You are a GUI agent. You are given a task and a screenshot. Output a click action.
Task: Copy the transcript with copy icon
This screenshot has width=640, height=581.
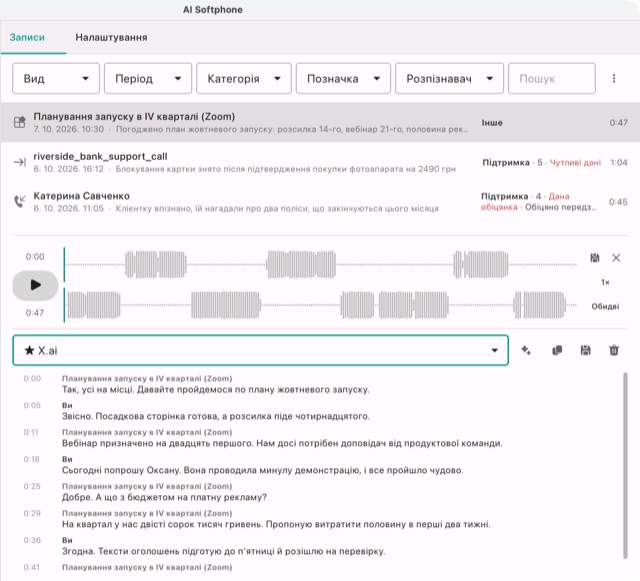pyautogui.click(x=557, y=350)
